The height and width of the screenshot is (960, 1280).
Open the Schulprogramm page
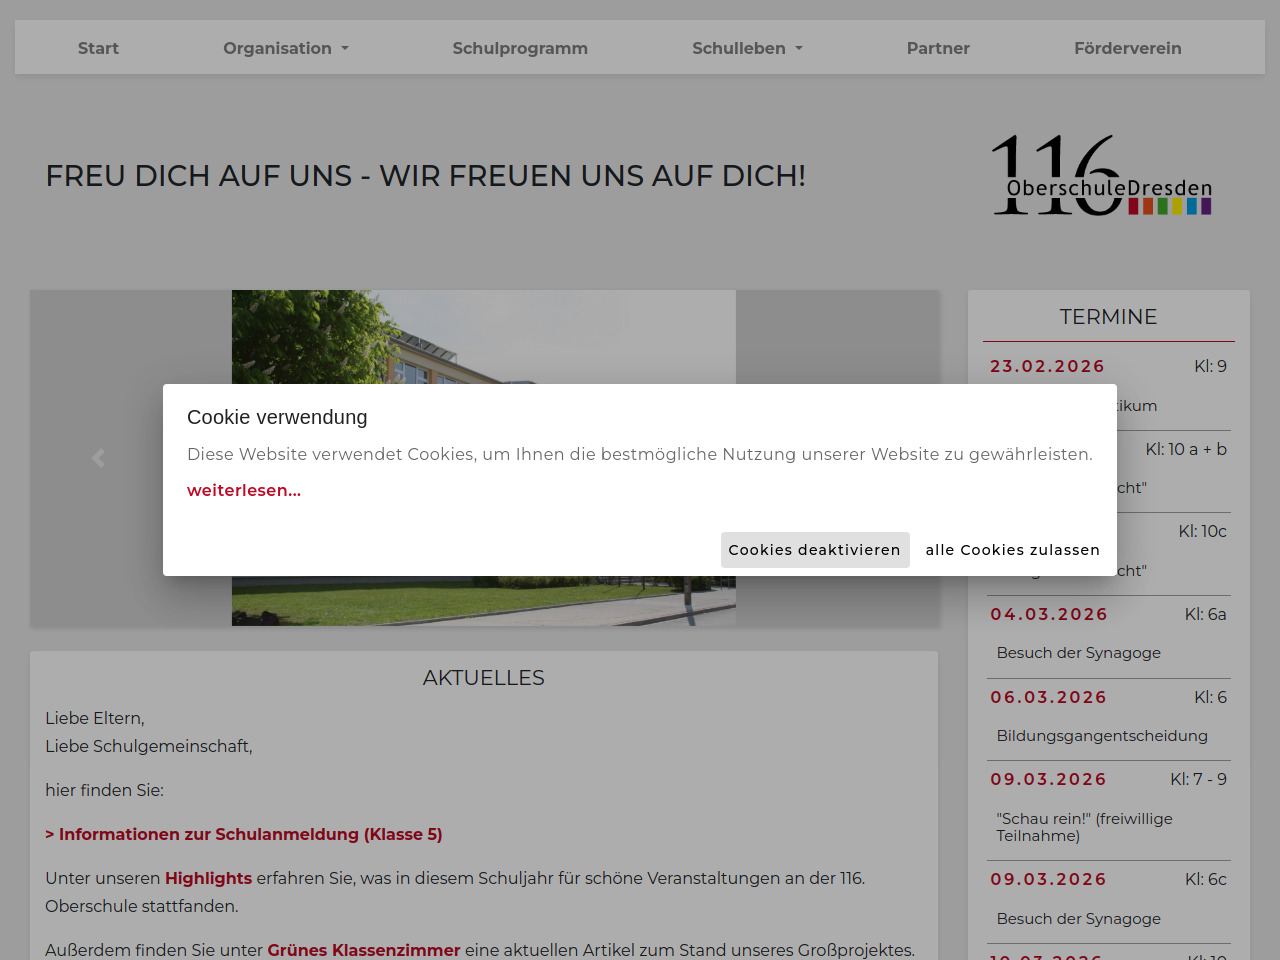click(x=520, y=48)
